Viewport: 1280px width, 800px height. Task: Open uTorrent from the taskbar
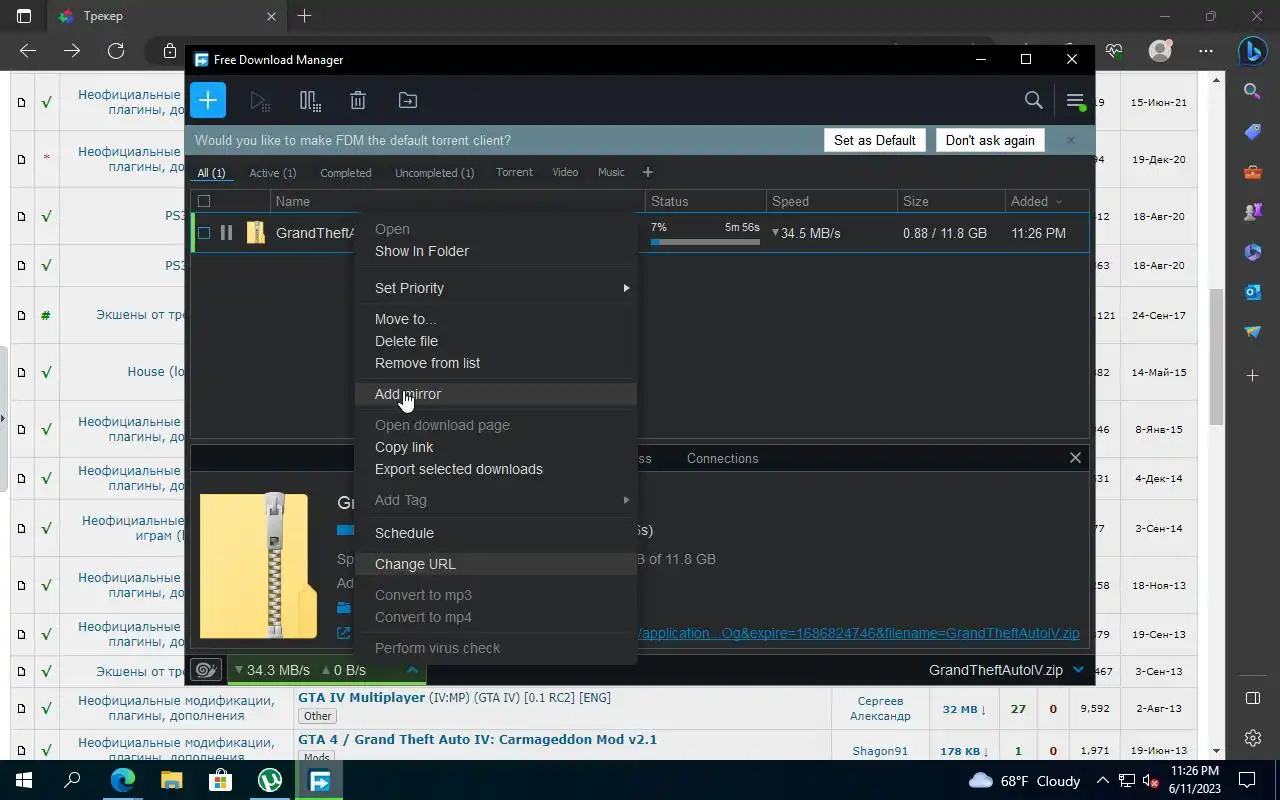point(270,780)
